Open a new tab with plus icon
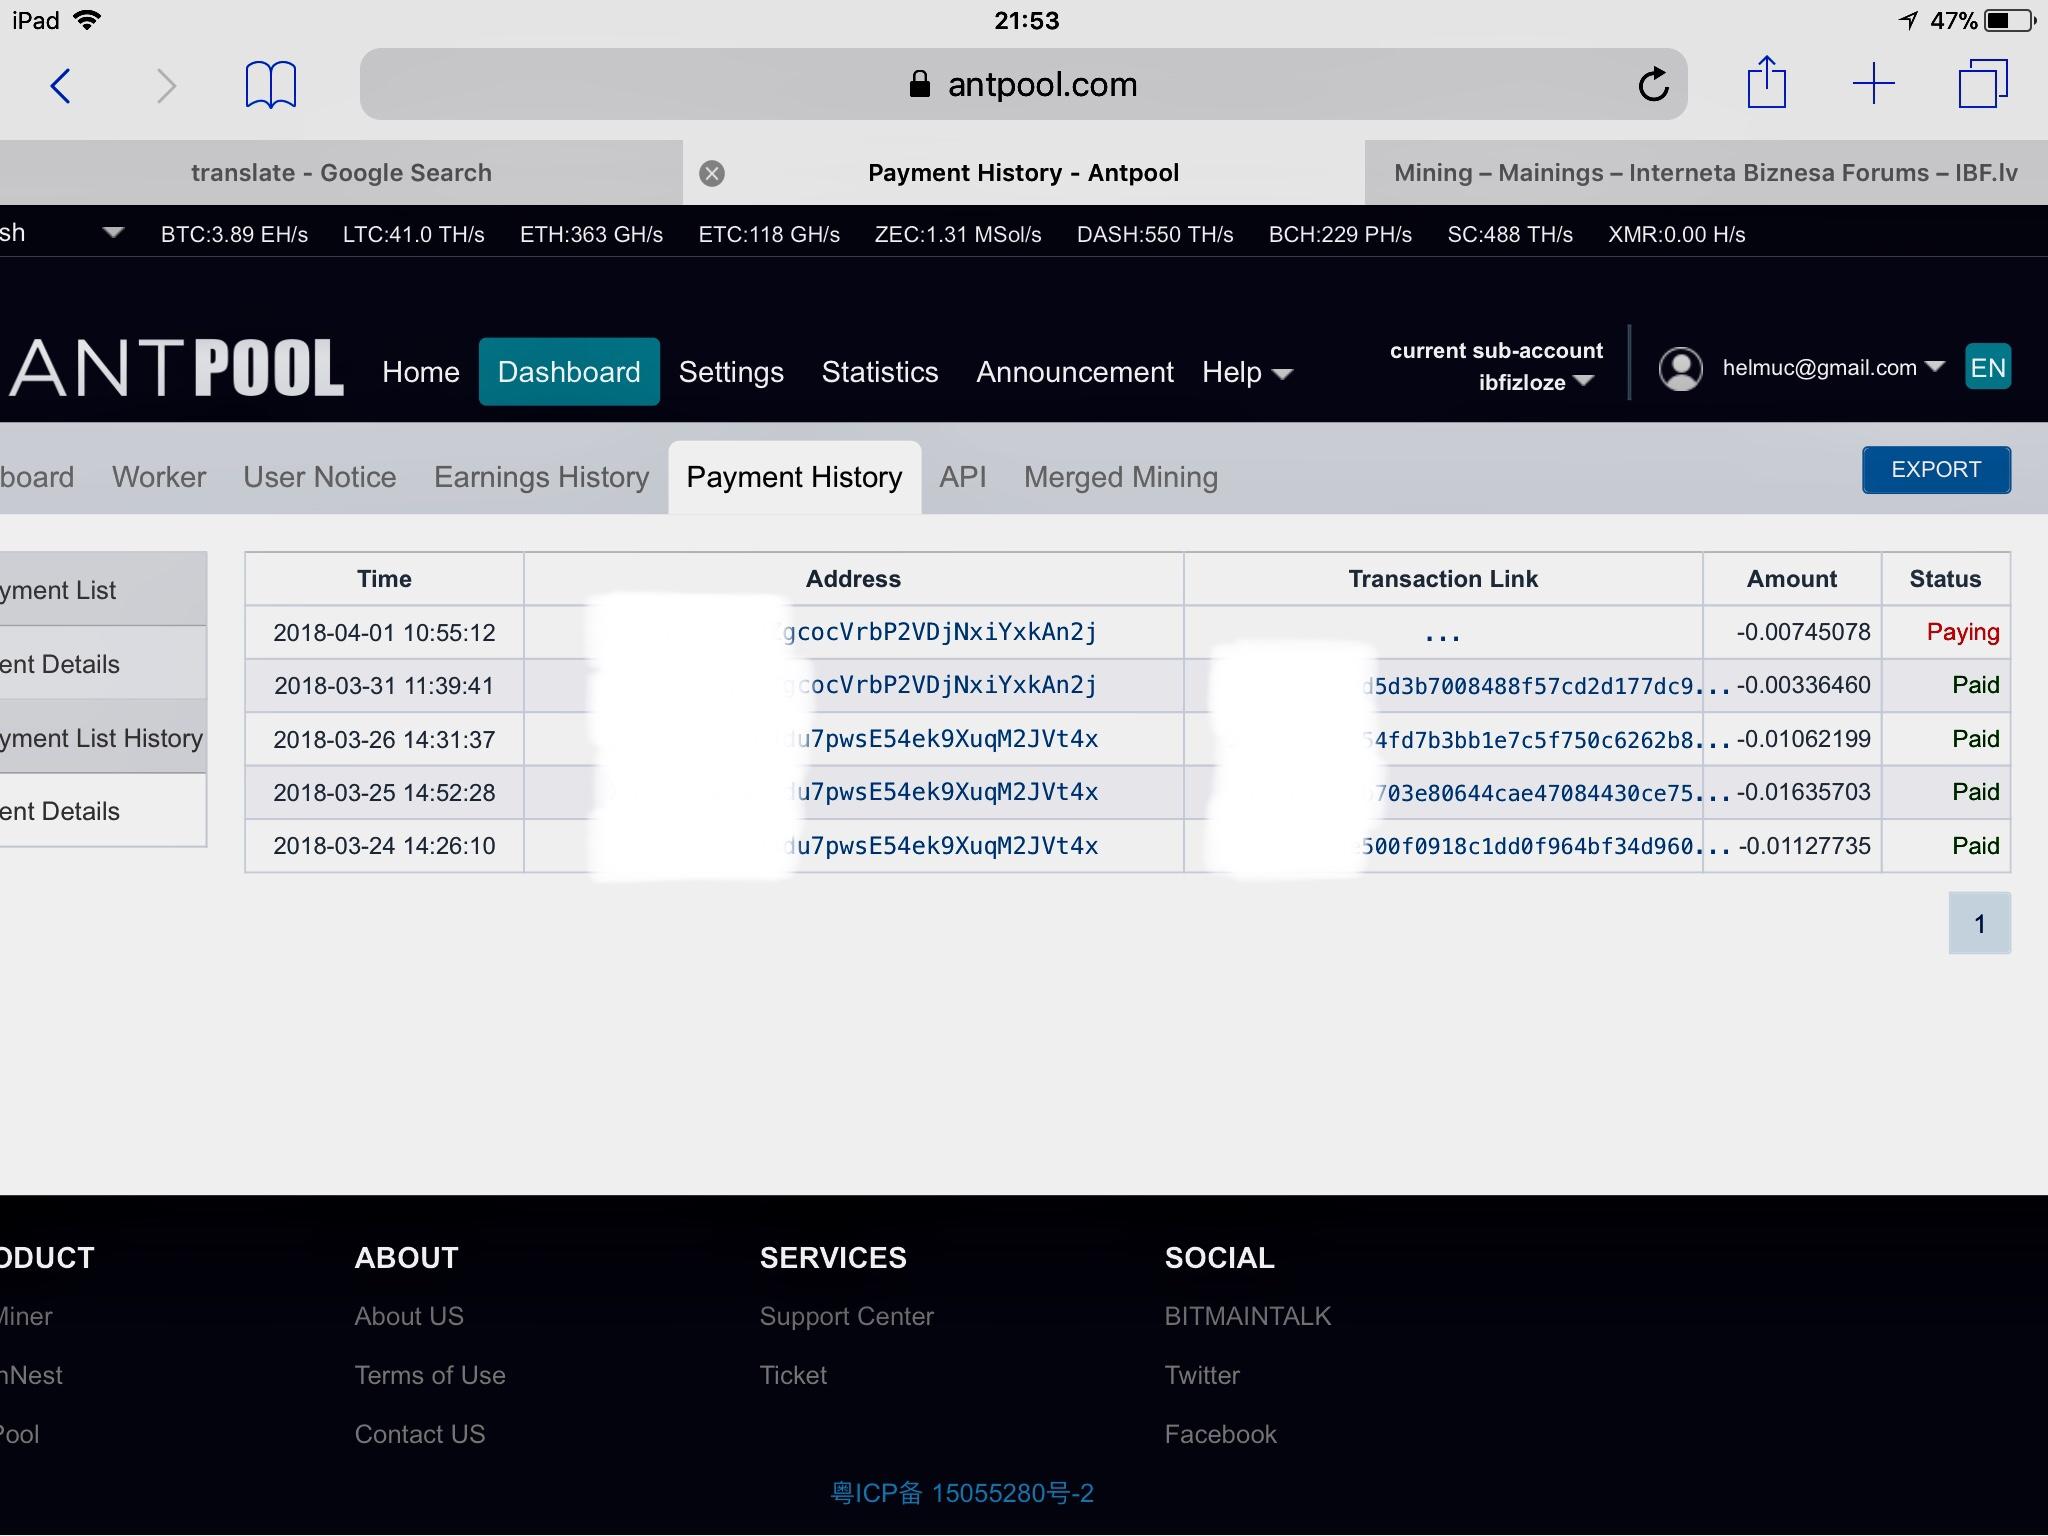2048x1536 pixels. (x=1873, y=84)
